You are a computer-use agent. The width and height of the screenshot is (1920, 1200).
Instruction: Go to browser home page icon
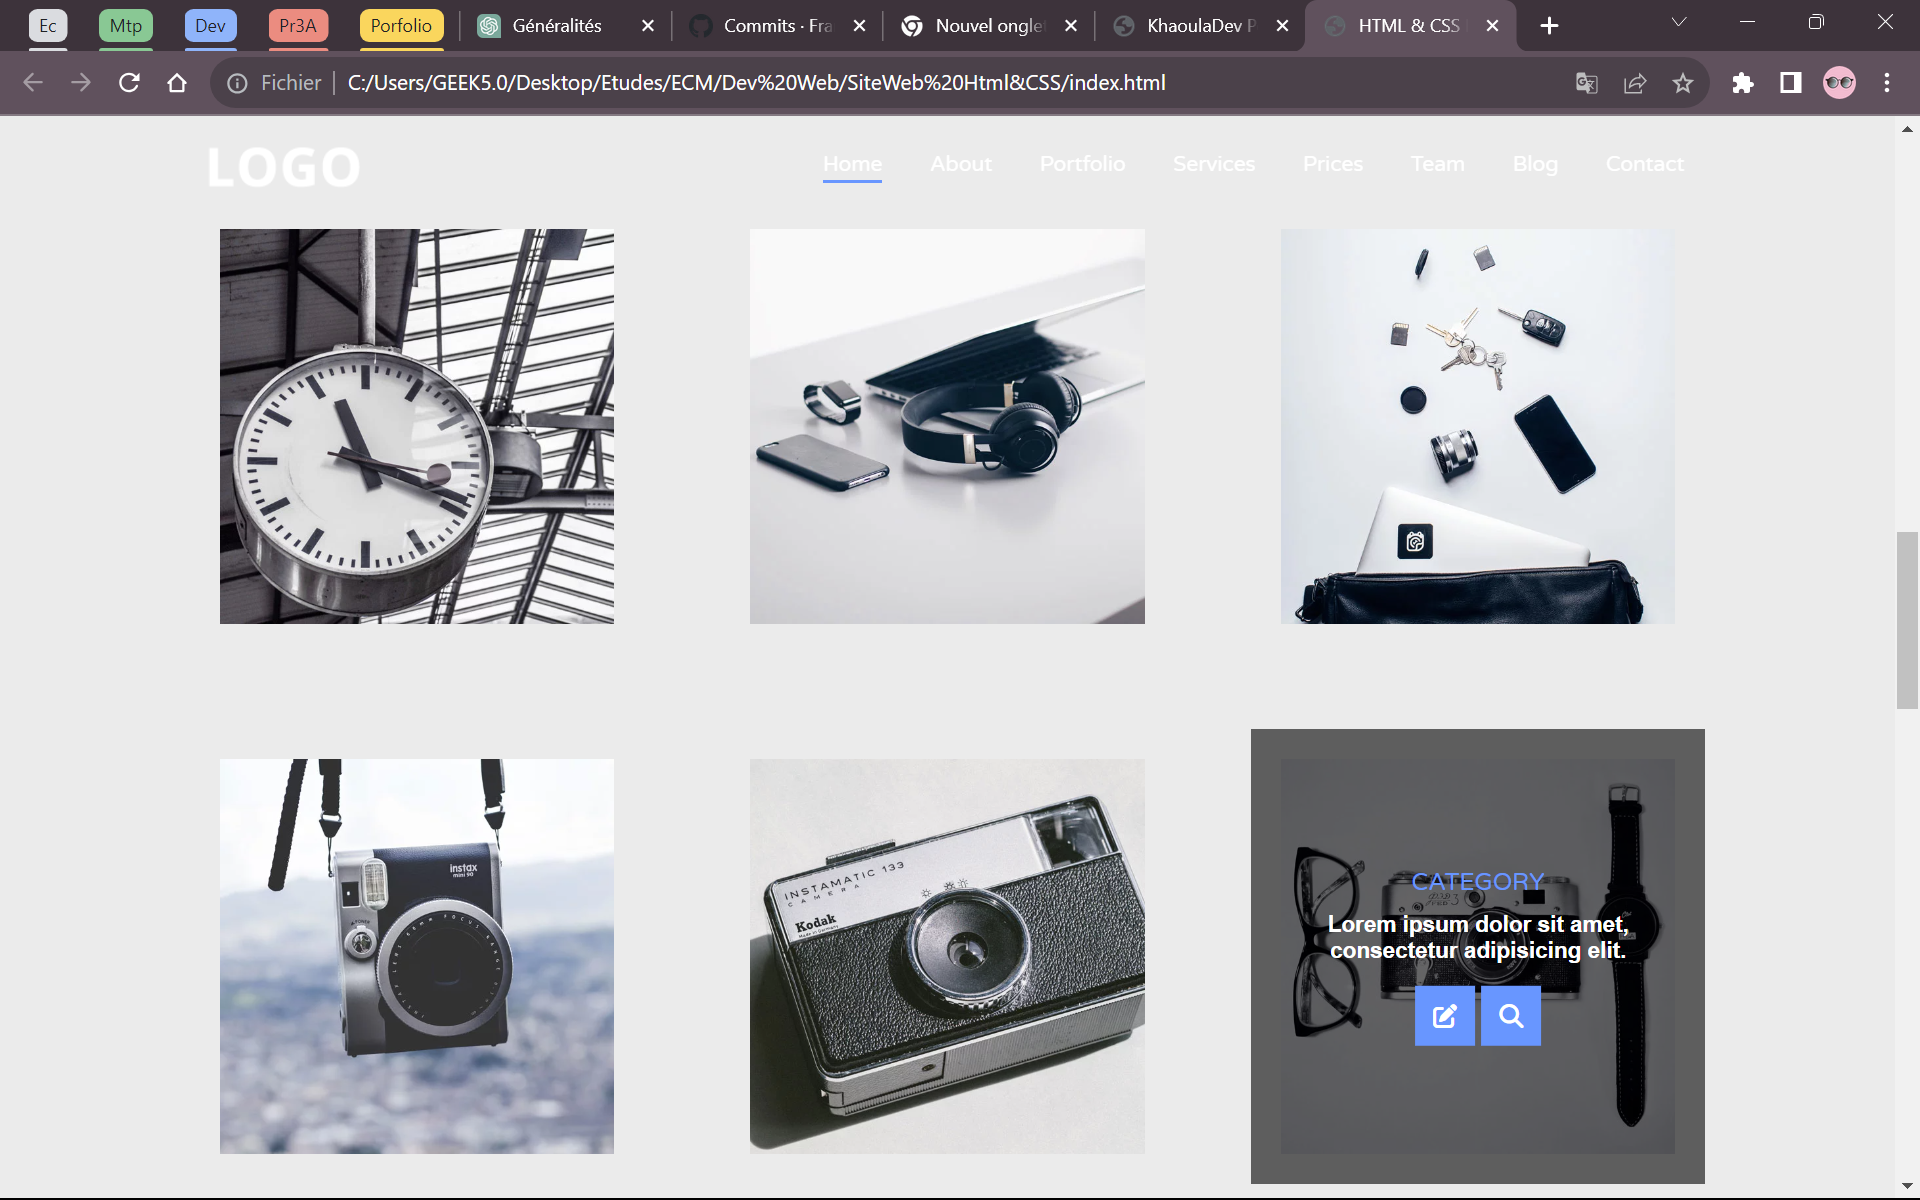(x=177, y=83)
